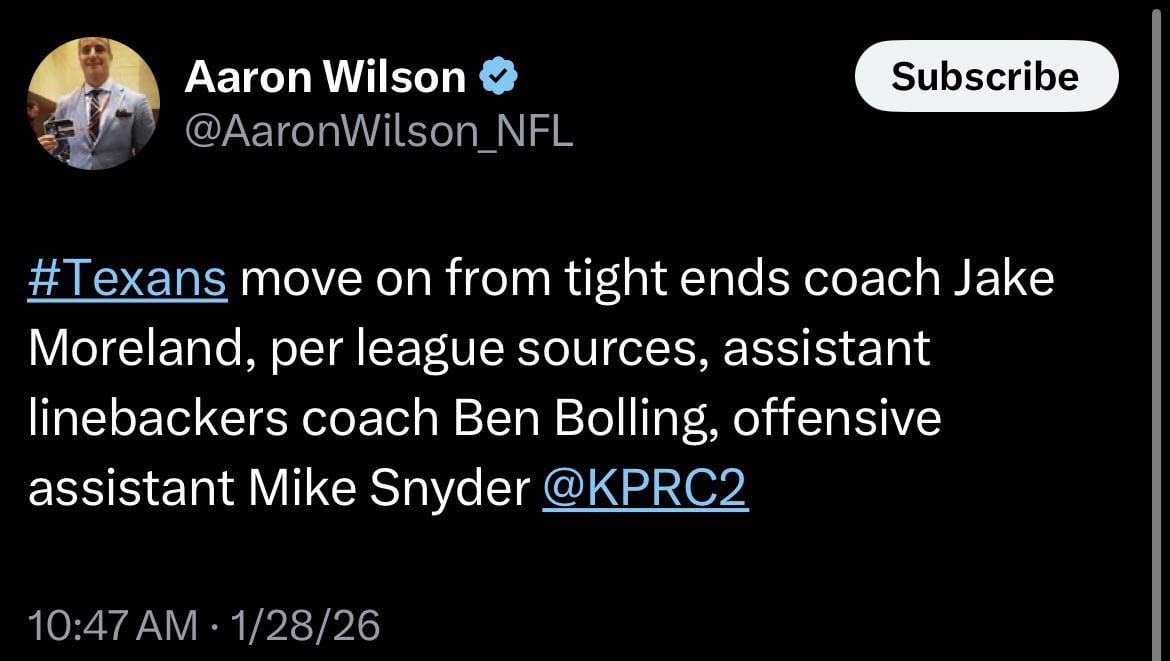Click the @AaronWilson_NFL handle
The image size is (1170, 661).
coord(378,128)
